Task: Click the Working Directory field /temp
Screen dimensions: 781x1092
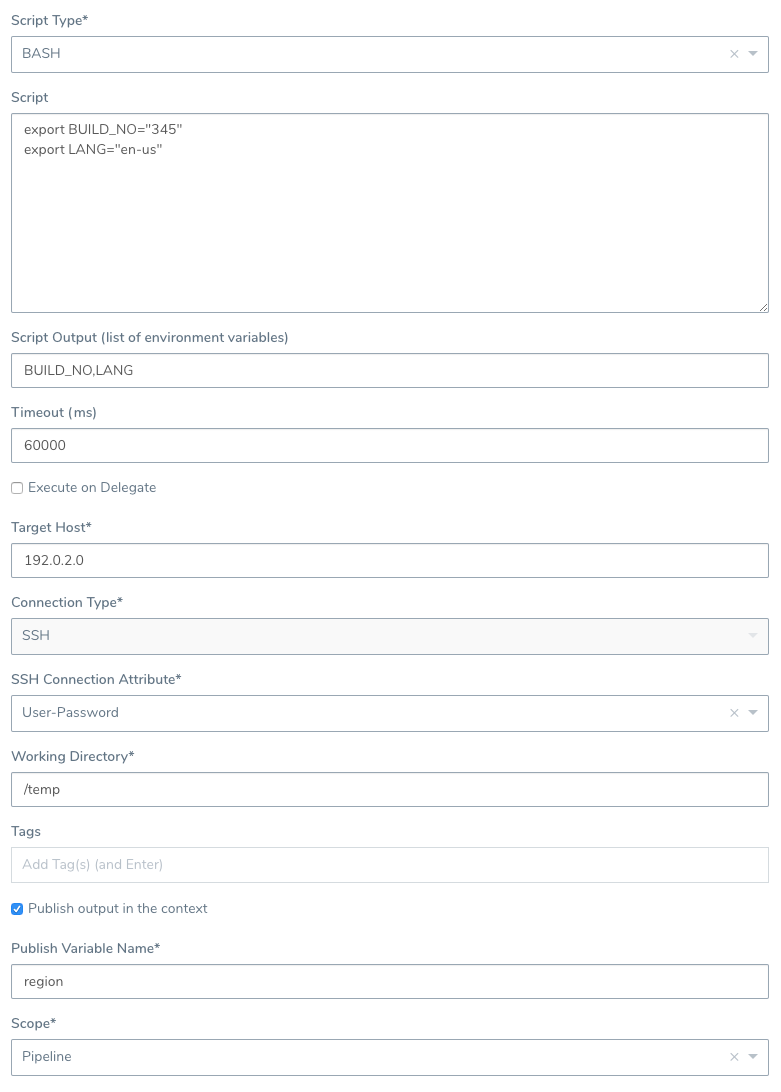Action: pos(389,790)
